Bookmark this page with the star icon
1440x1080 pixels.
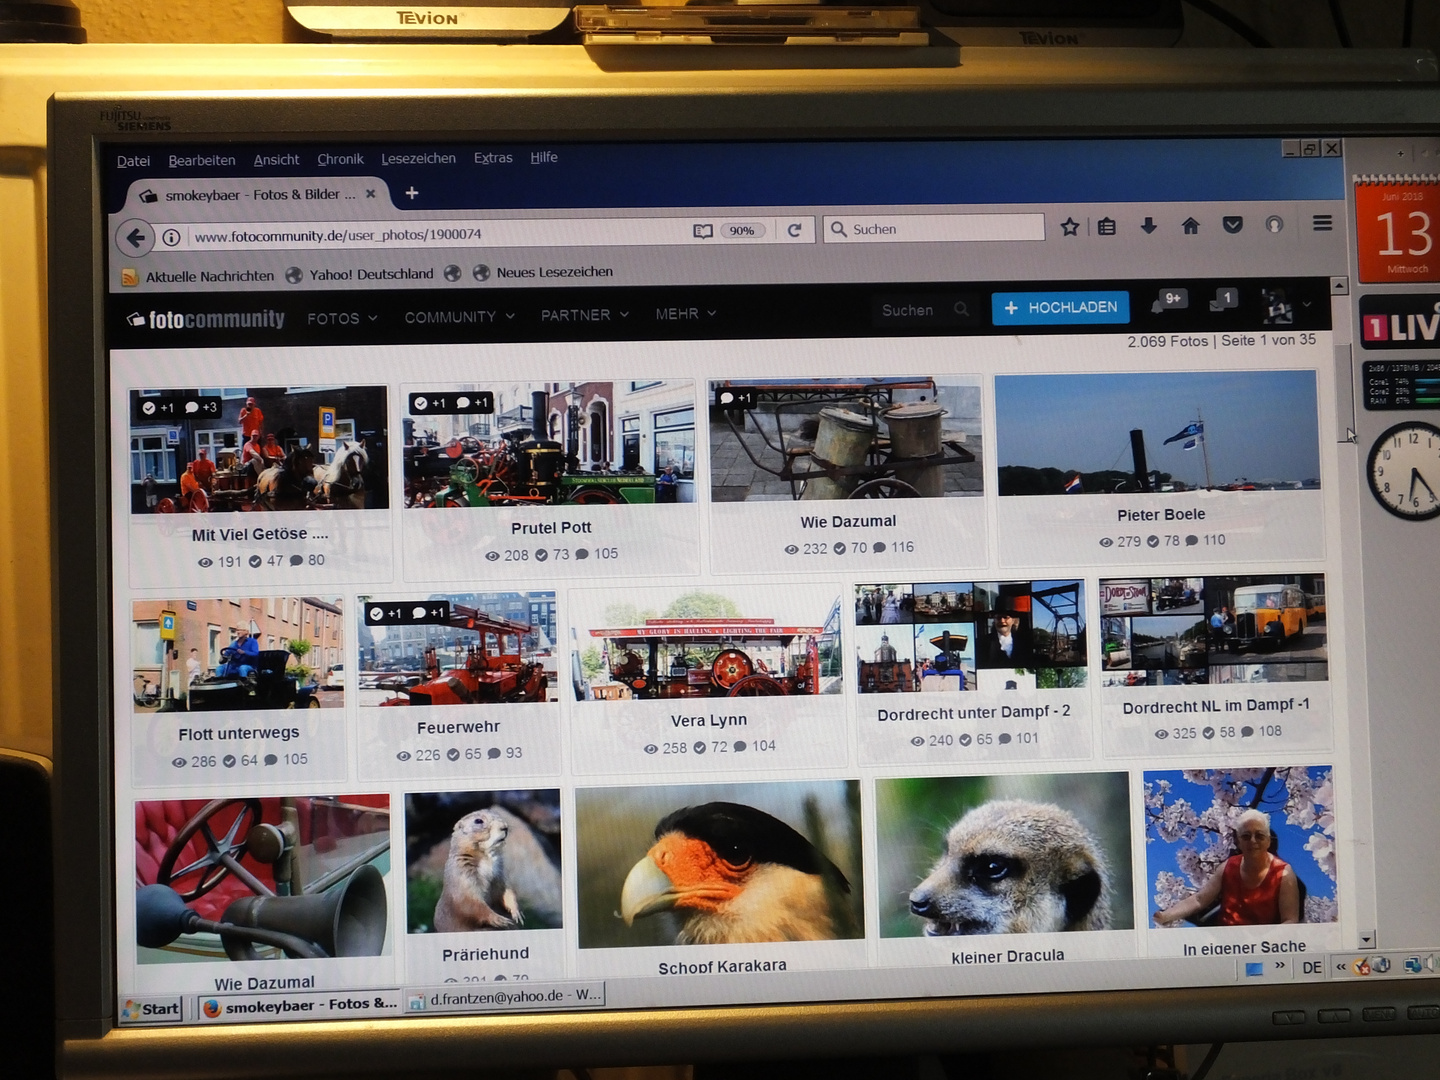[1069, 227]
